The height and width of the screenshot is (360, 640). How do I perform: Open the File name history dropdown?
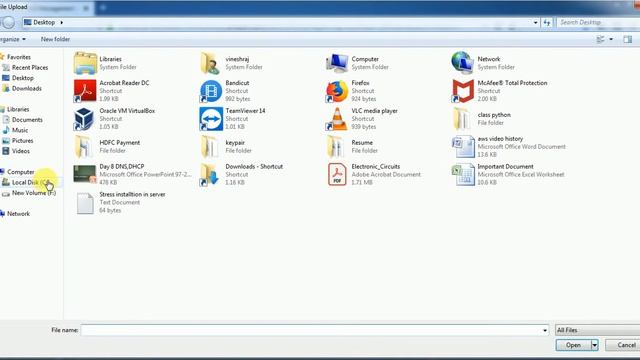tap(545, 330)
